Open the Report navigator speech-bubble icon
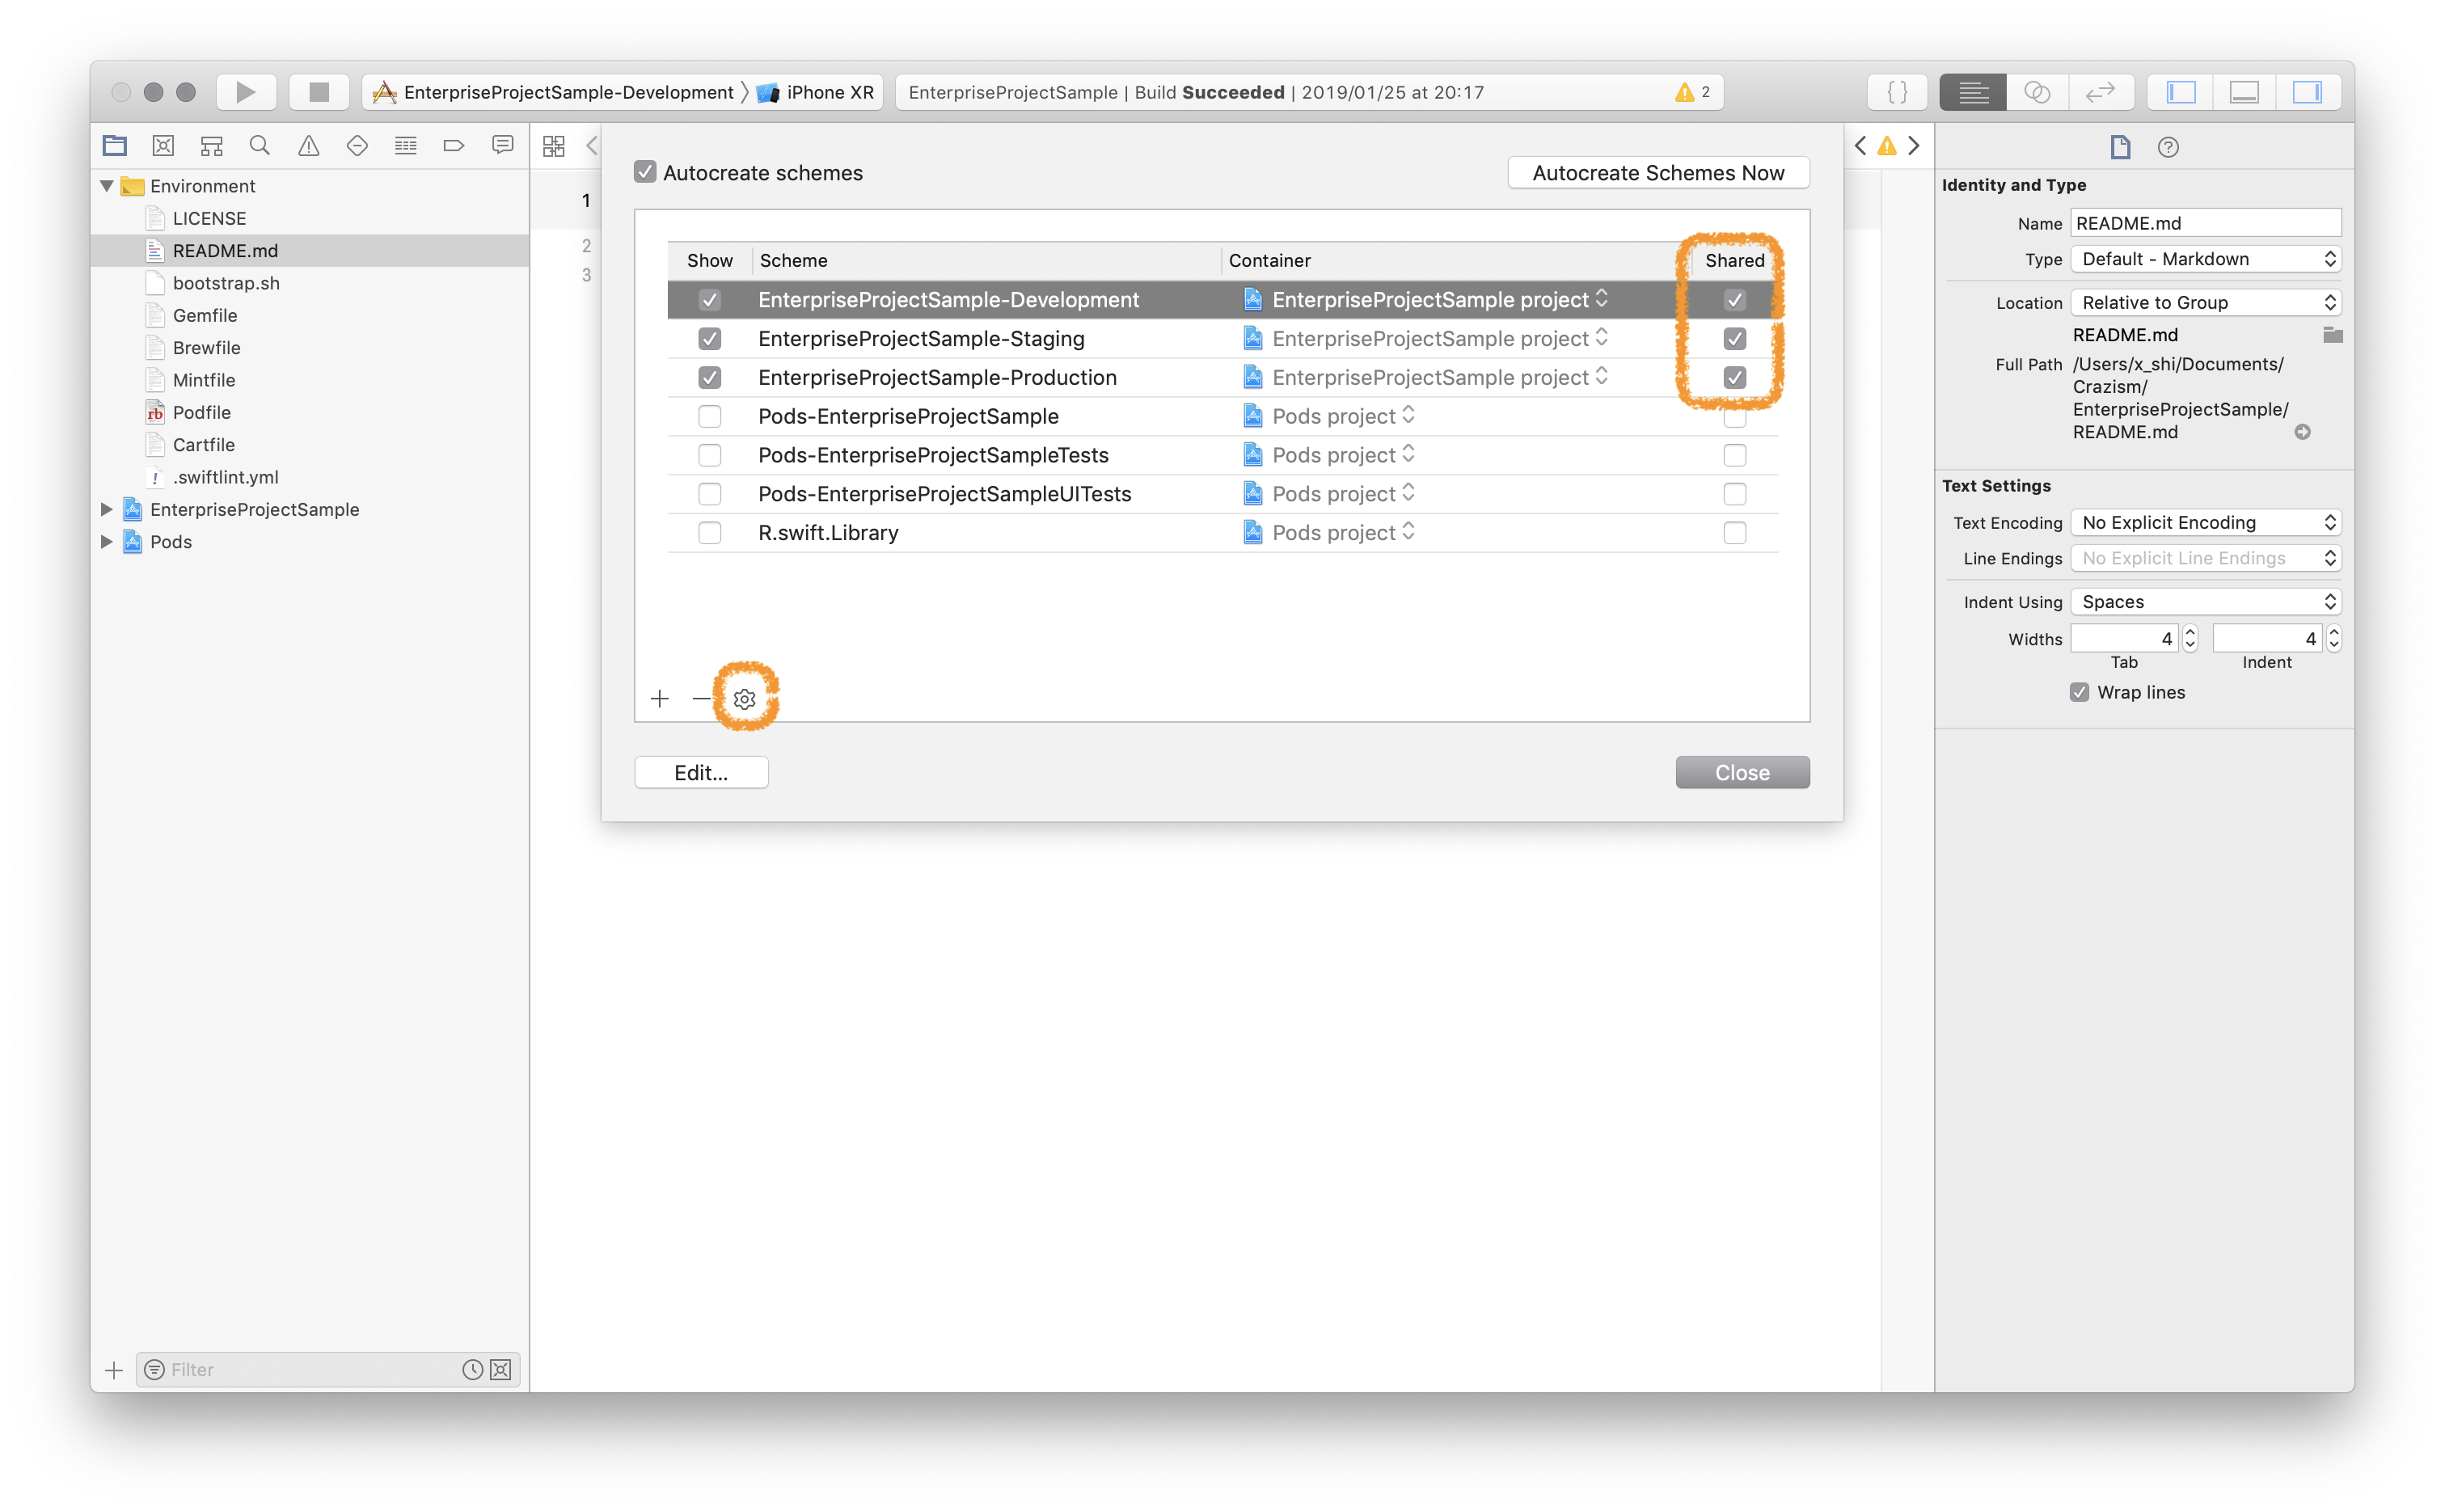Viewport: 2445px width, 1512px height. point(502,146)
